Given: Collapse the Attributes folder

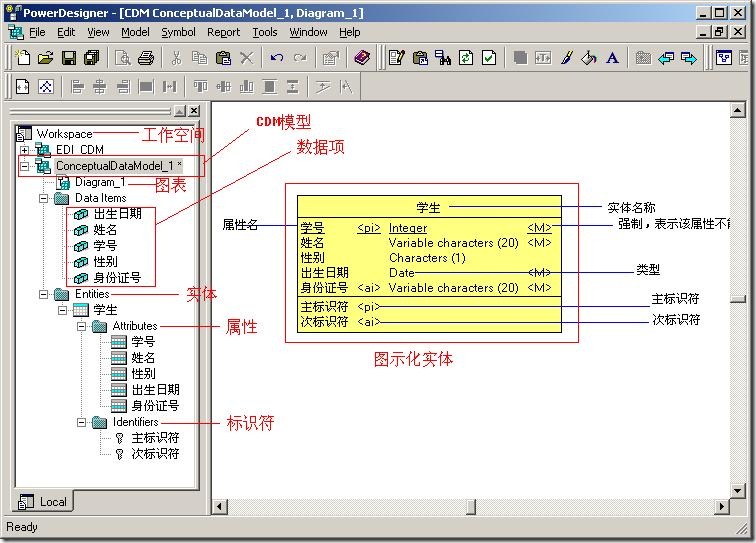Looking at the screenshot, I should [x=81, y=326].
